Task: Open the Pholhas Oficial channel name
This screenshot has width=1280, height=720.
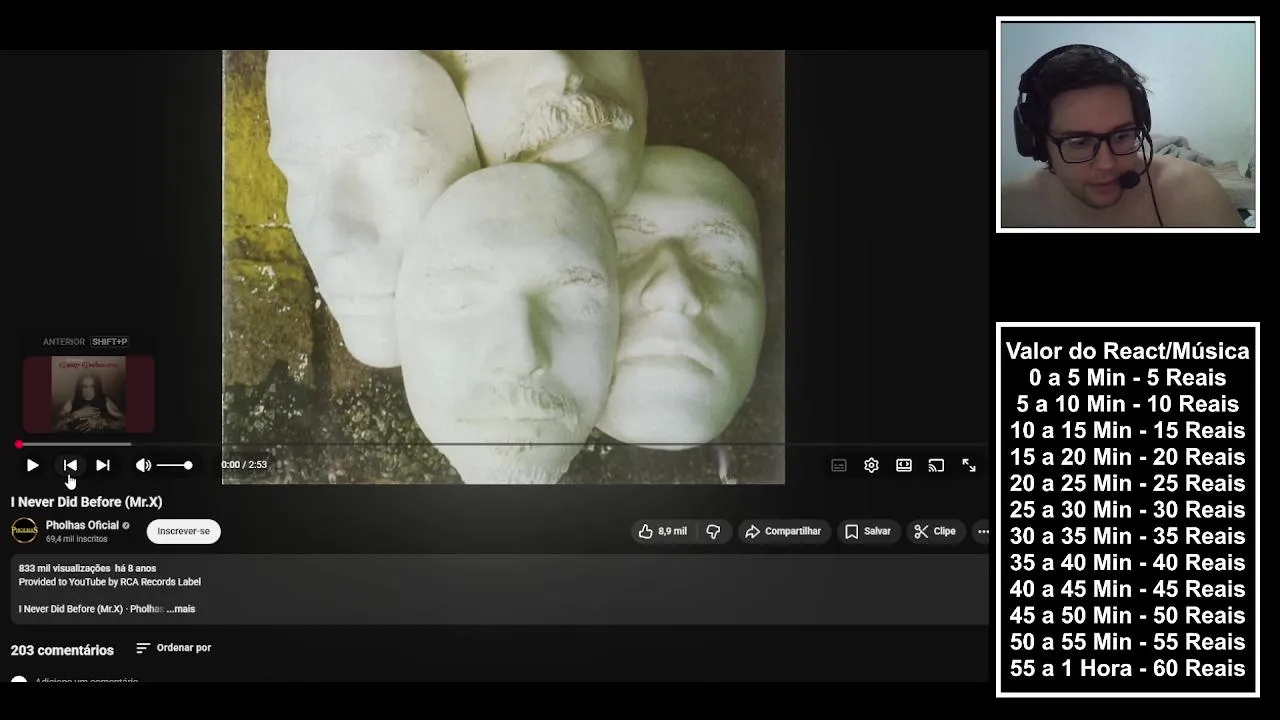Action: point(82,525)
